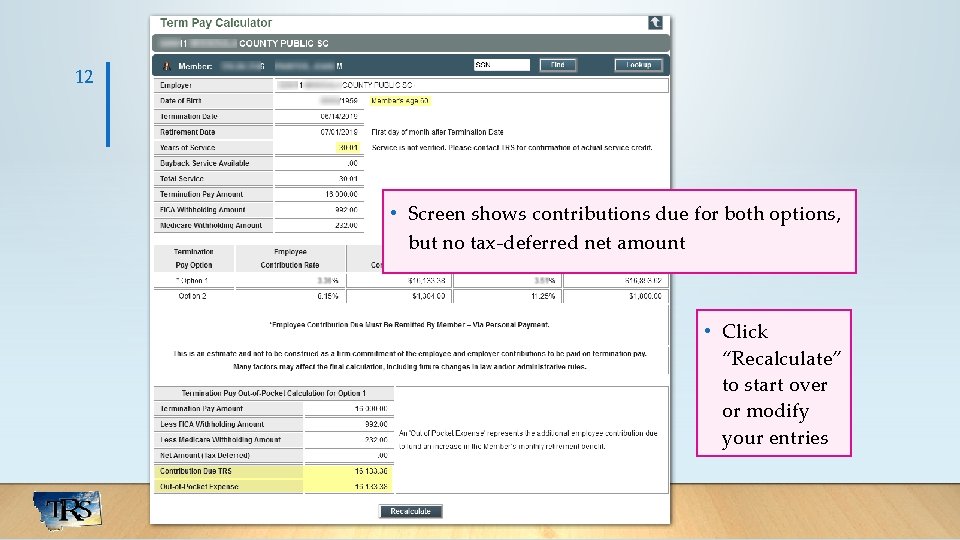Click the Medicare Withholding Amount label

[211, 225]
